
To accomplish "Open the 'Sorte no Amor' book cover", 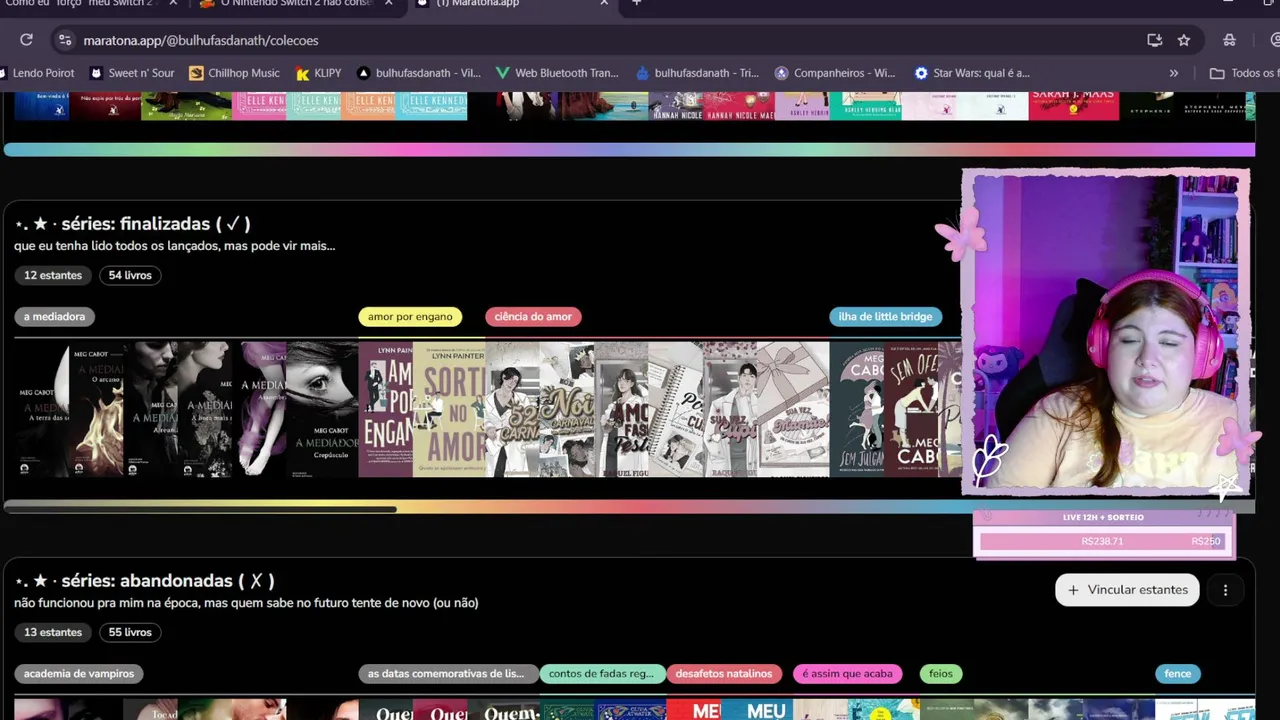I will (449, 409).
